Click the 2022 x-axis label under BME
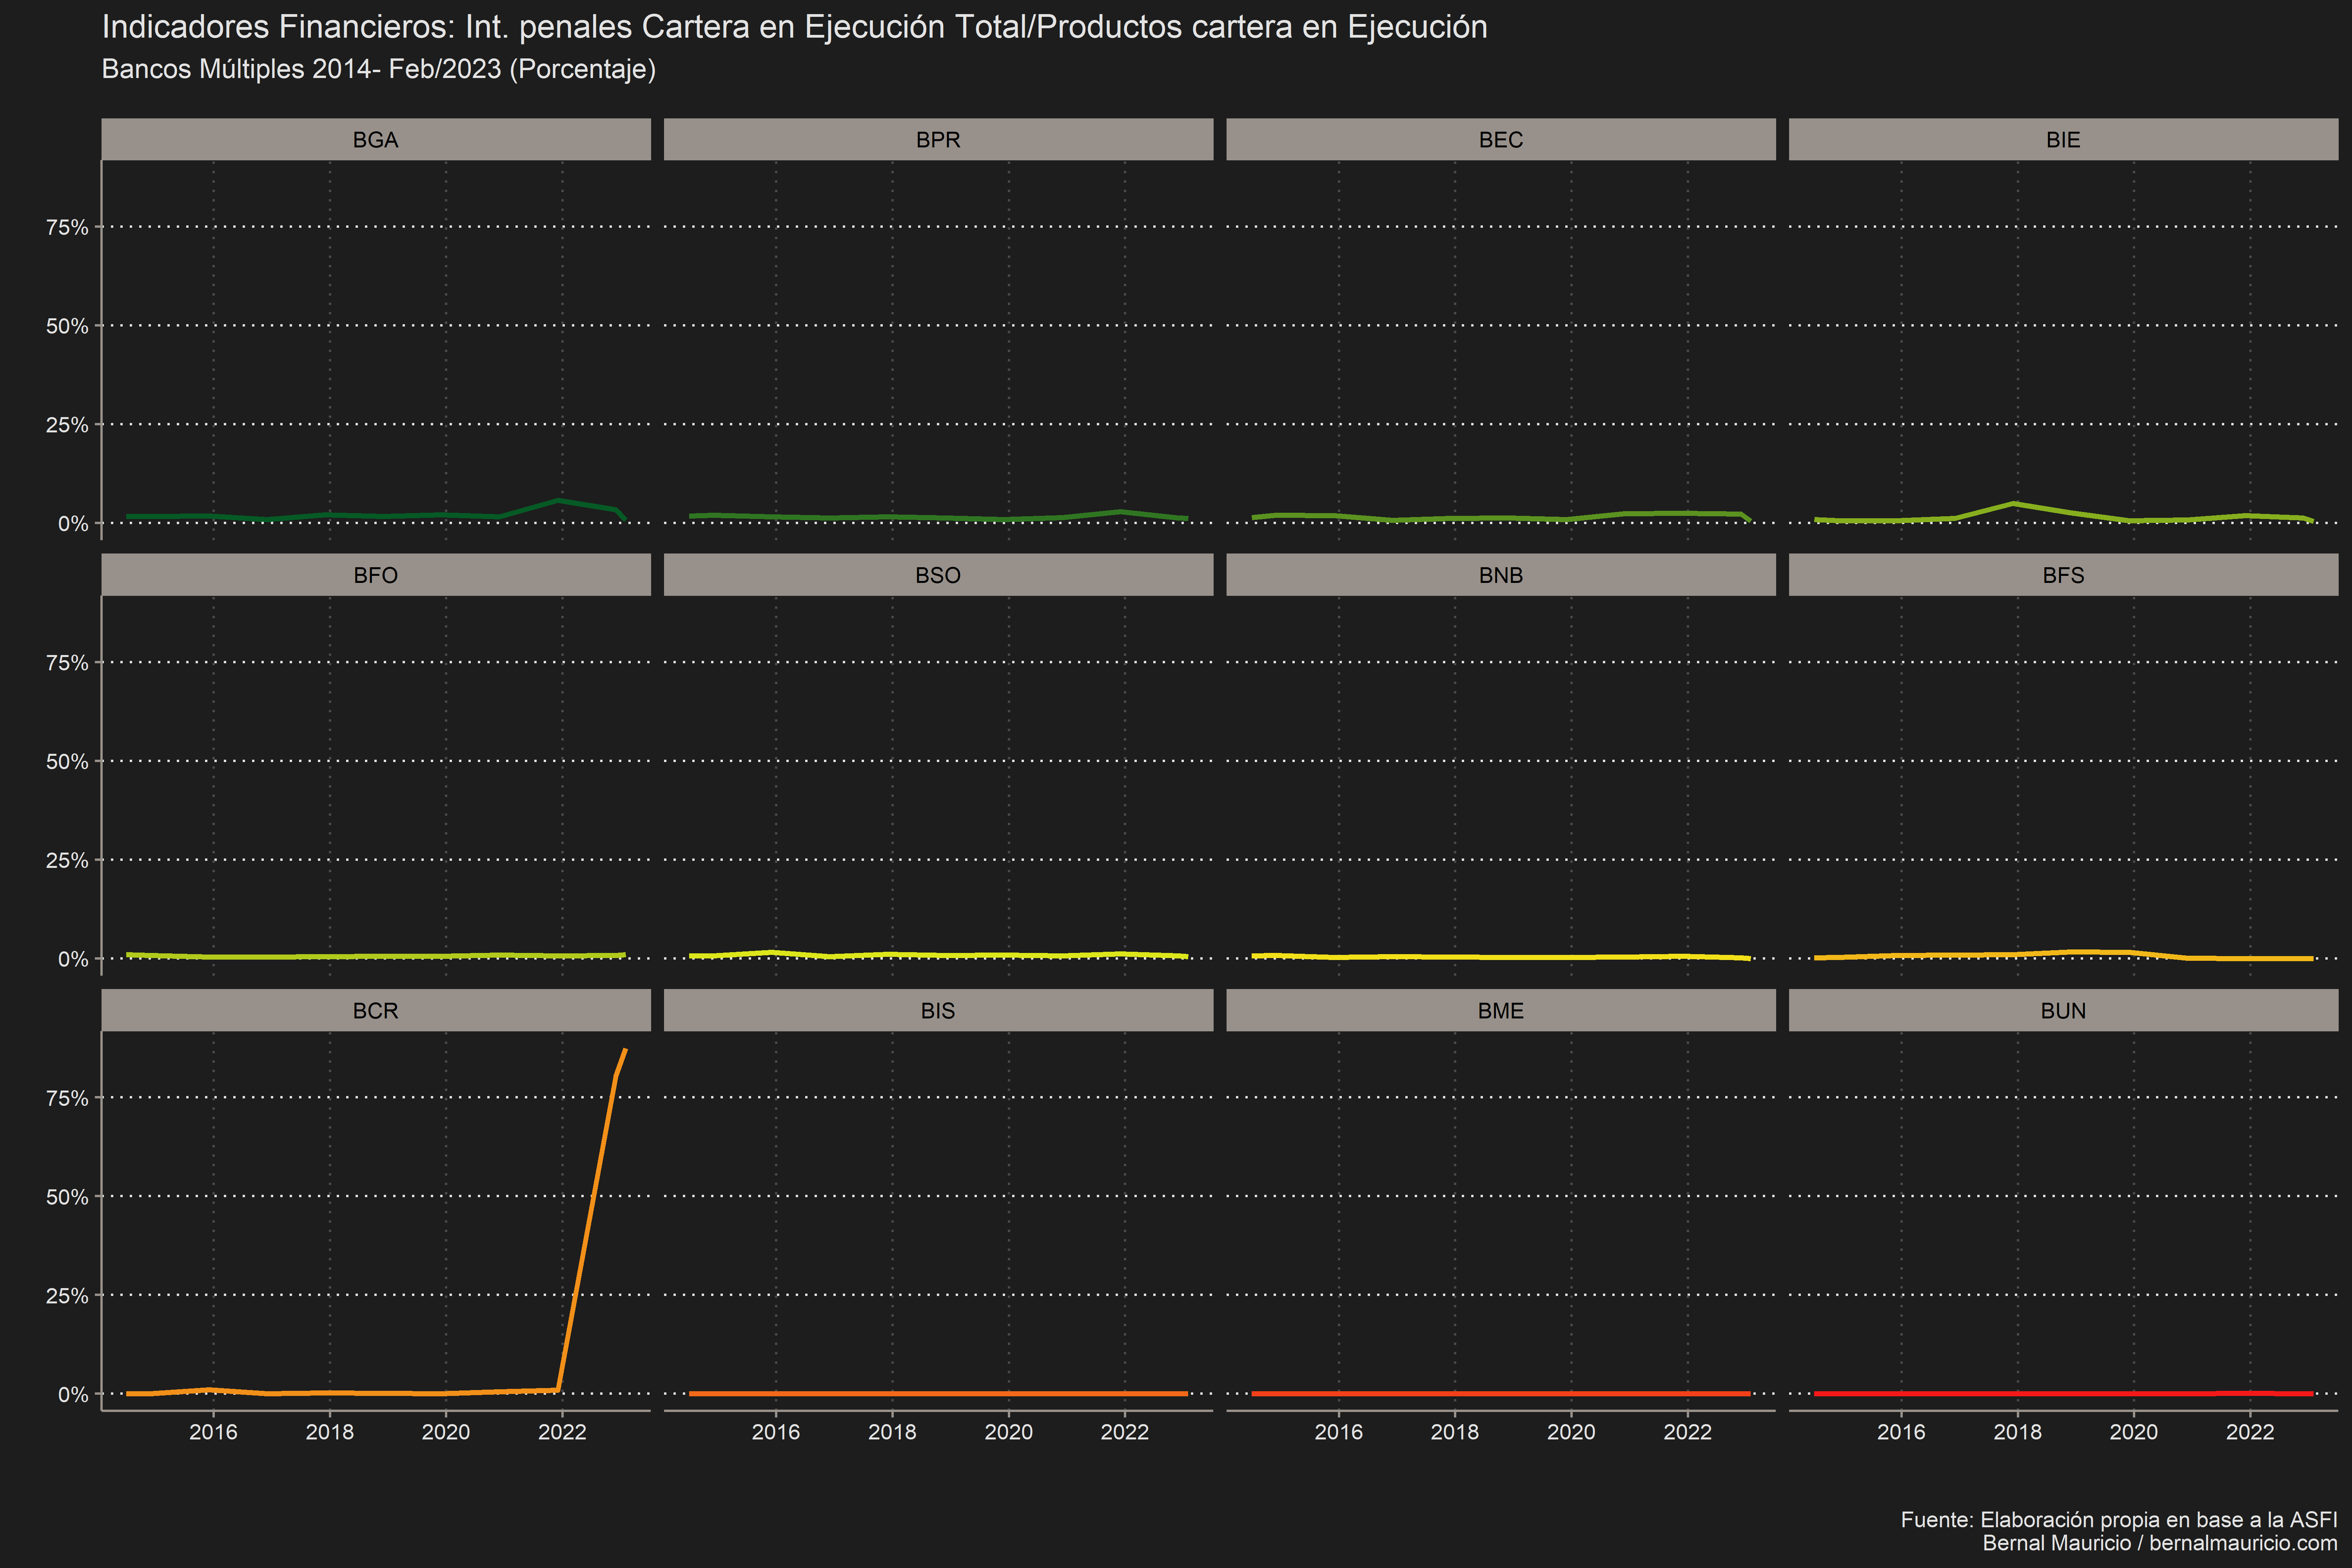Screen dimensions: 2352x1568 coord(1688,1432)
